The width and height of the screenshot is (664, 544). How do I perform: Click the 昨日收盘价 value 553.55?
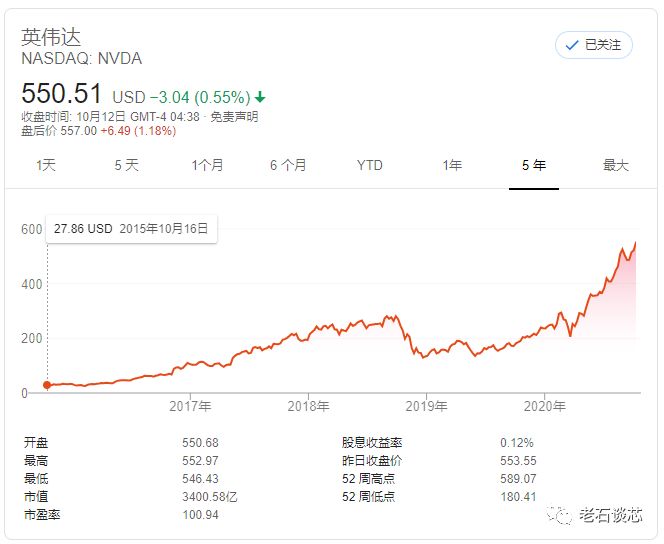pyautogui.click(x=518, y=461)
